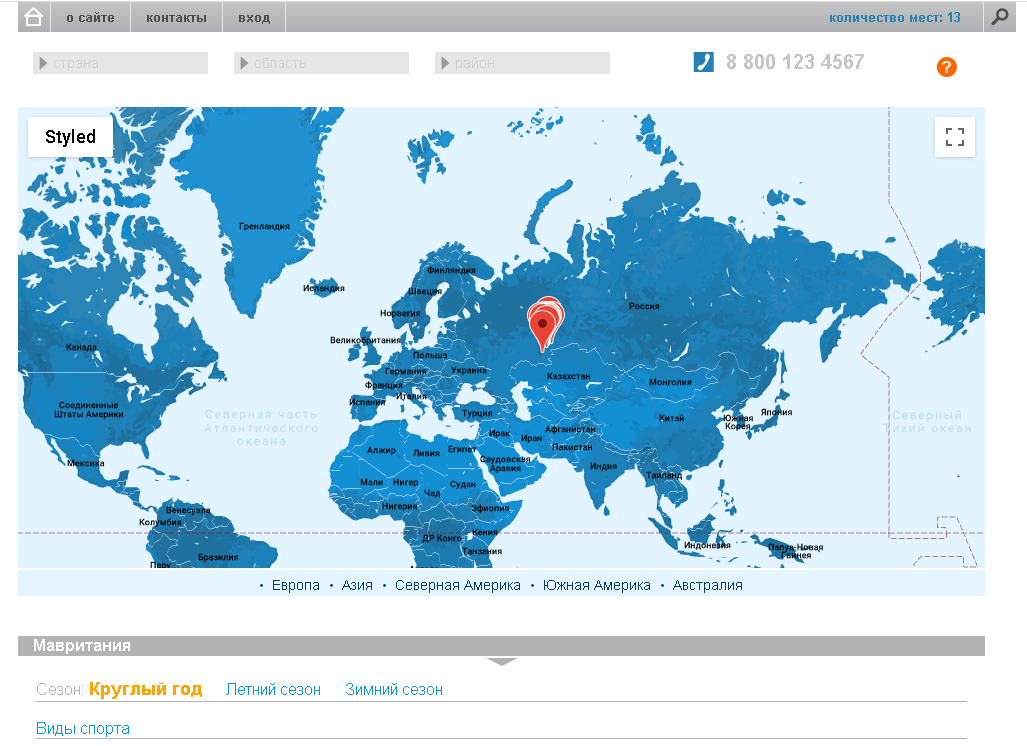This screenshot has width=1027, height=746.
Task: Select the 'Круглый год' season tab
Action: (145, 689)
